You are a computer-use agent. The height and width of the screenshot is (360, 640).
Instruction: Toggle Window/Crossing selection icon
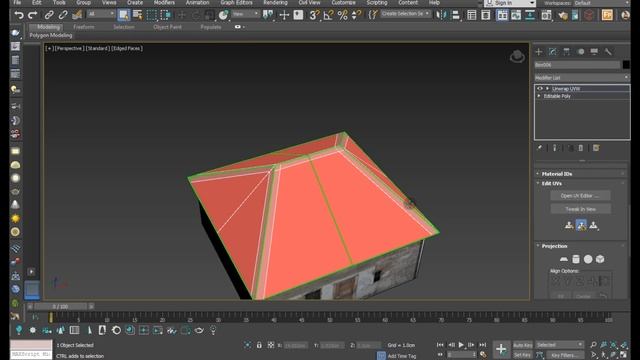click(x=166, y=15)
